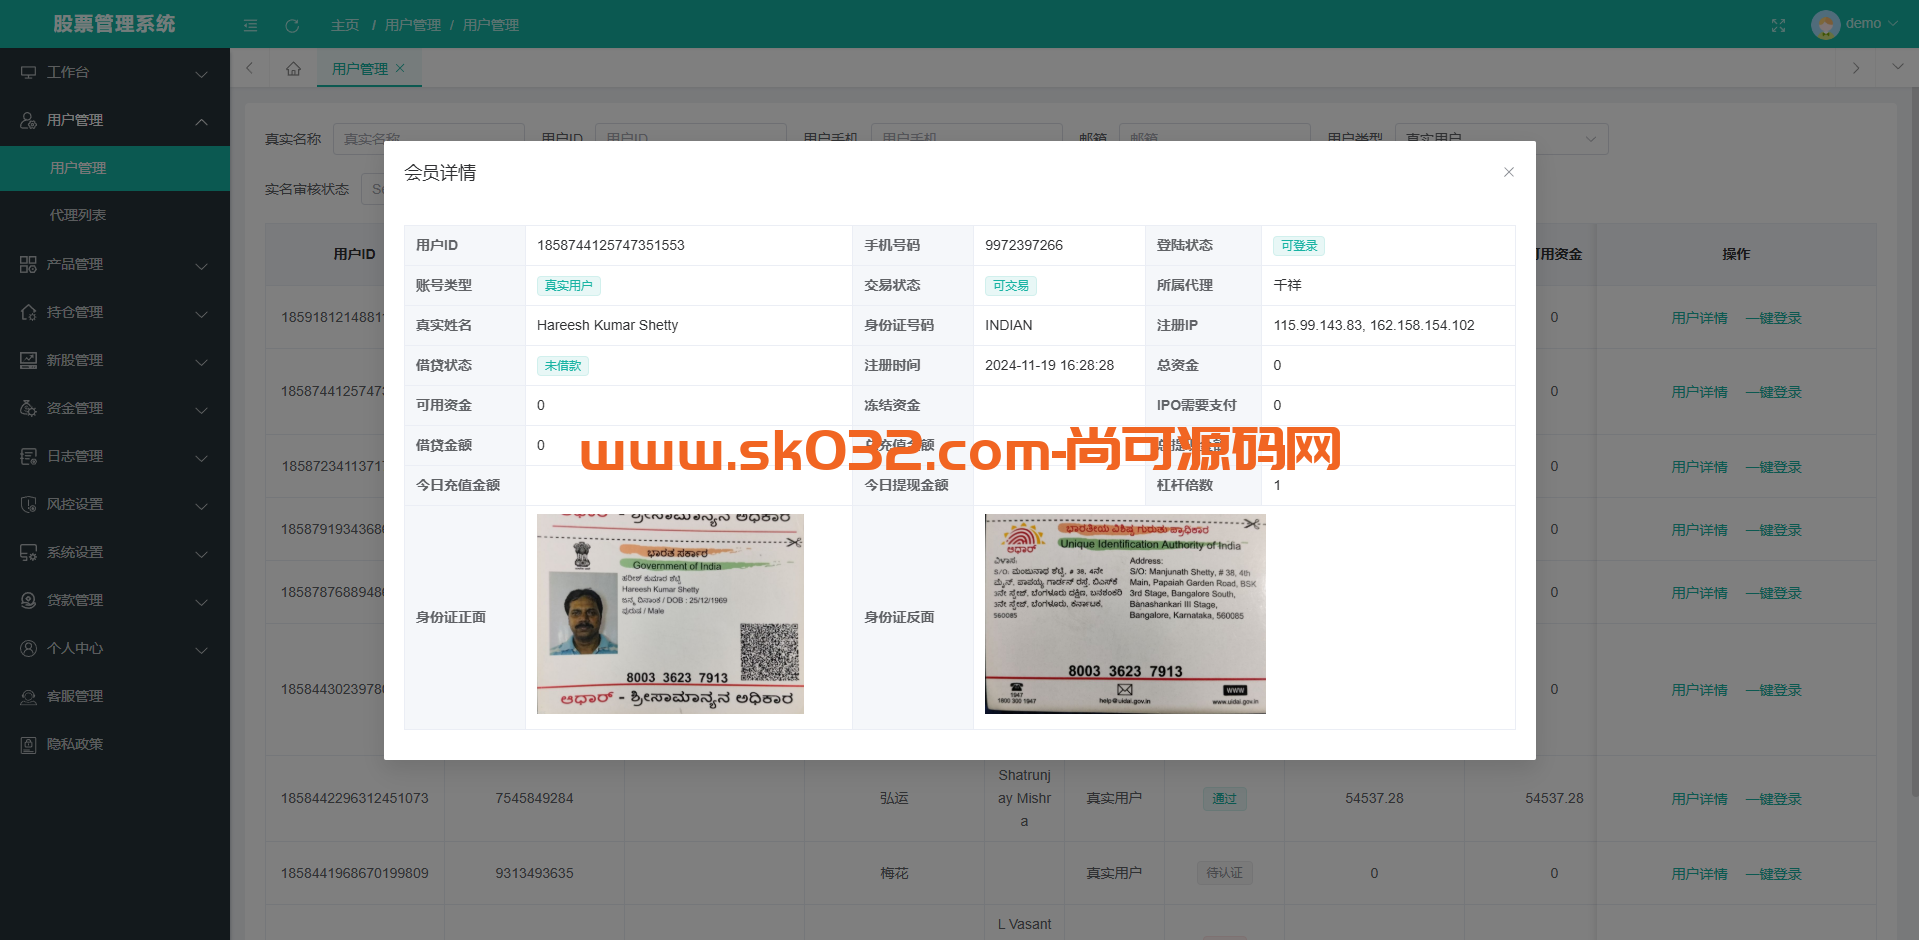The height and width of the screenshot is (940, 1919).
Task: Open the 个人中心 menu item
Action: 115,648
